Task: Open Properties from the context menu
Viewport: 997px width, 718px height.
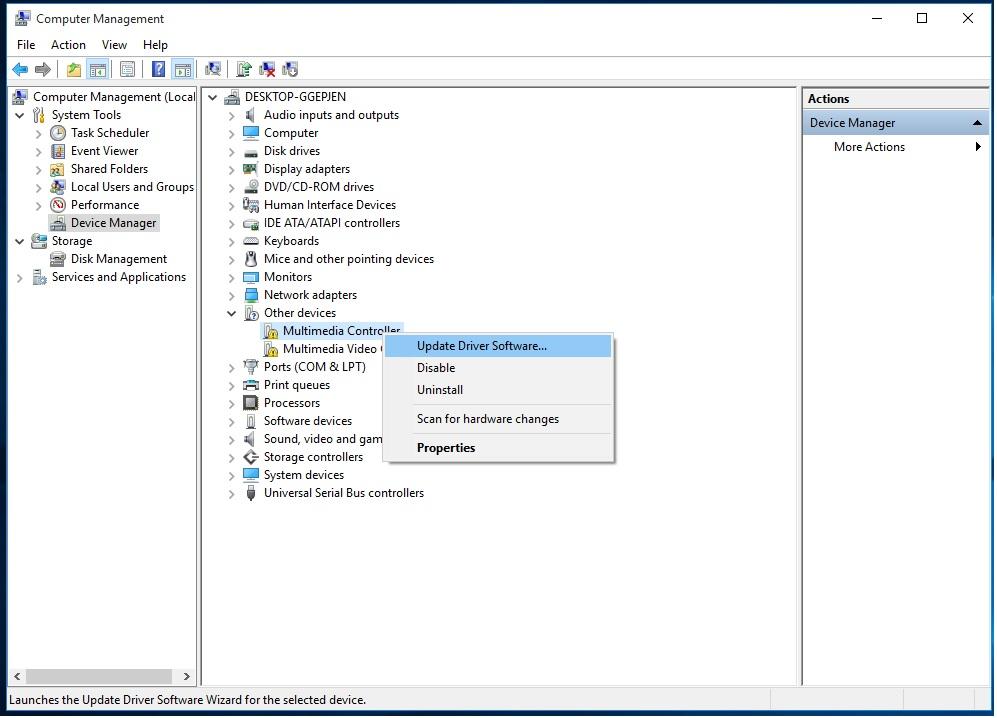Action: (x=498, y=448)
